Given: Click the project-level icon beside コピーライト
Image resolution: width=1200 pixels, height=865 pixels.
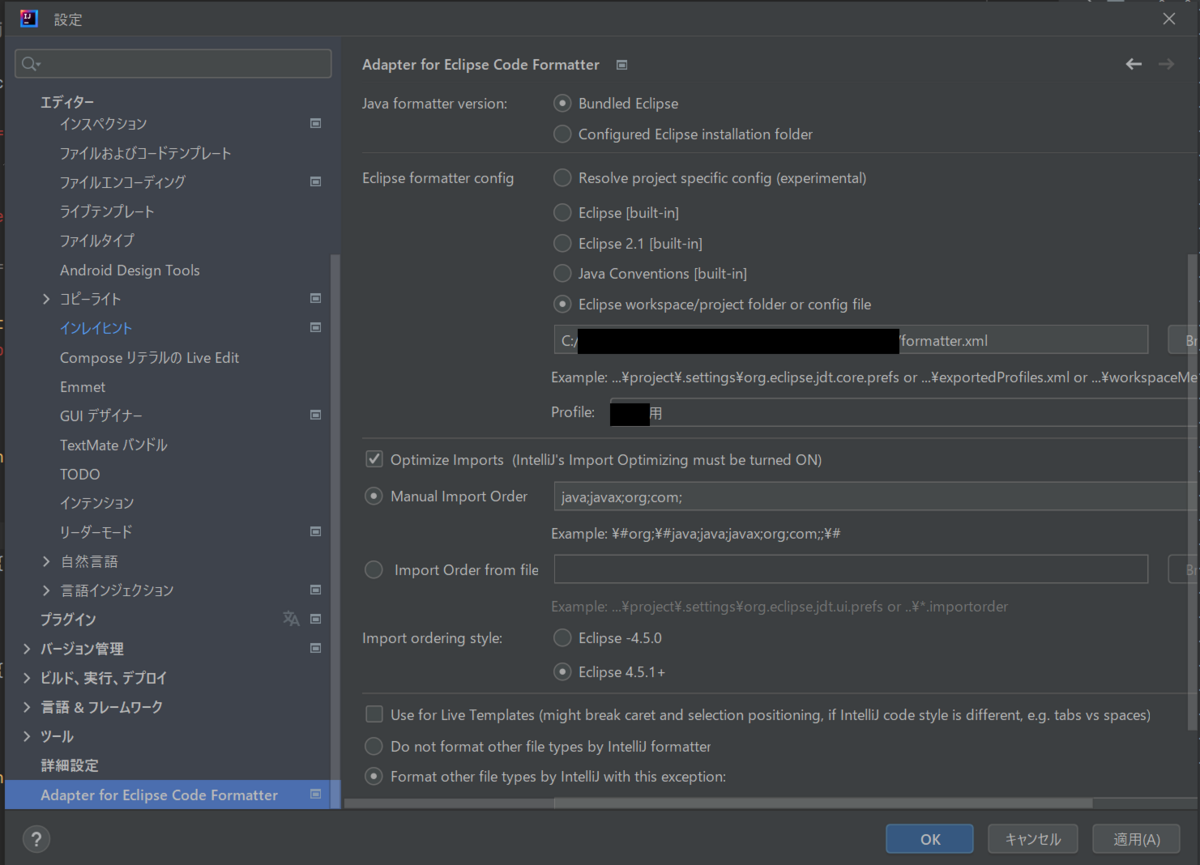Looking at the screenshot, I should point(315,298).
